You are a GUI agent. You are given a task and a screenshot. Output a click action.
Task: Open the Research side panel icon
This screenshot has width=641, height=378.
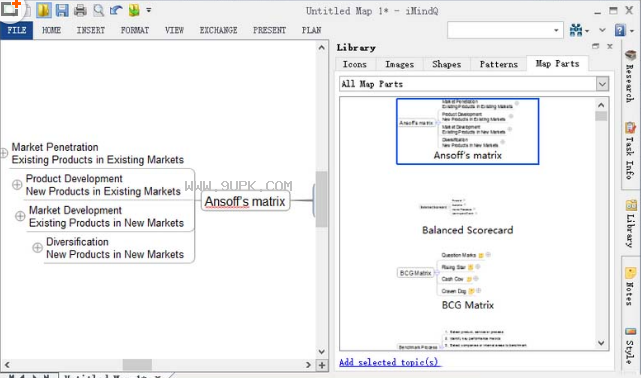(630, 76)
